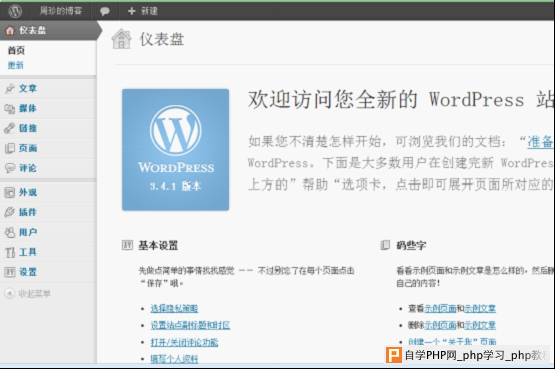Open the 外观 menu

(28, 192)
